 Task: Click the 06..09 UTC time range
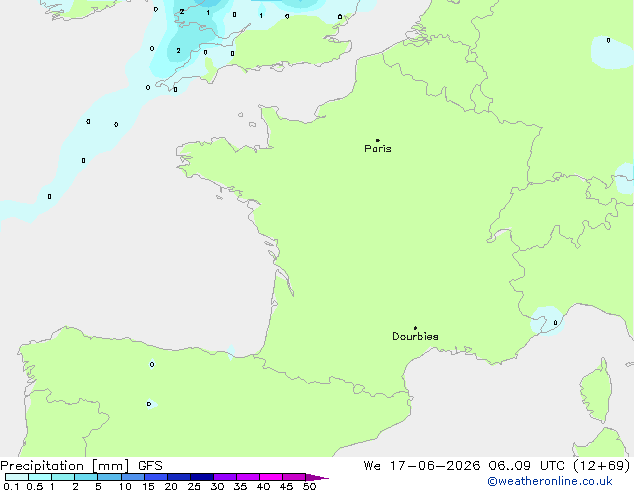click(527, 466)
